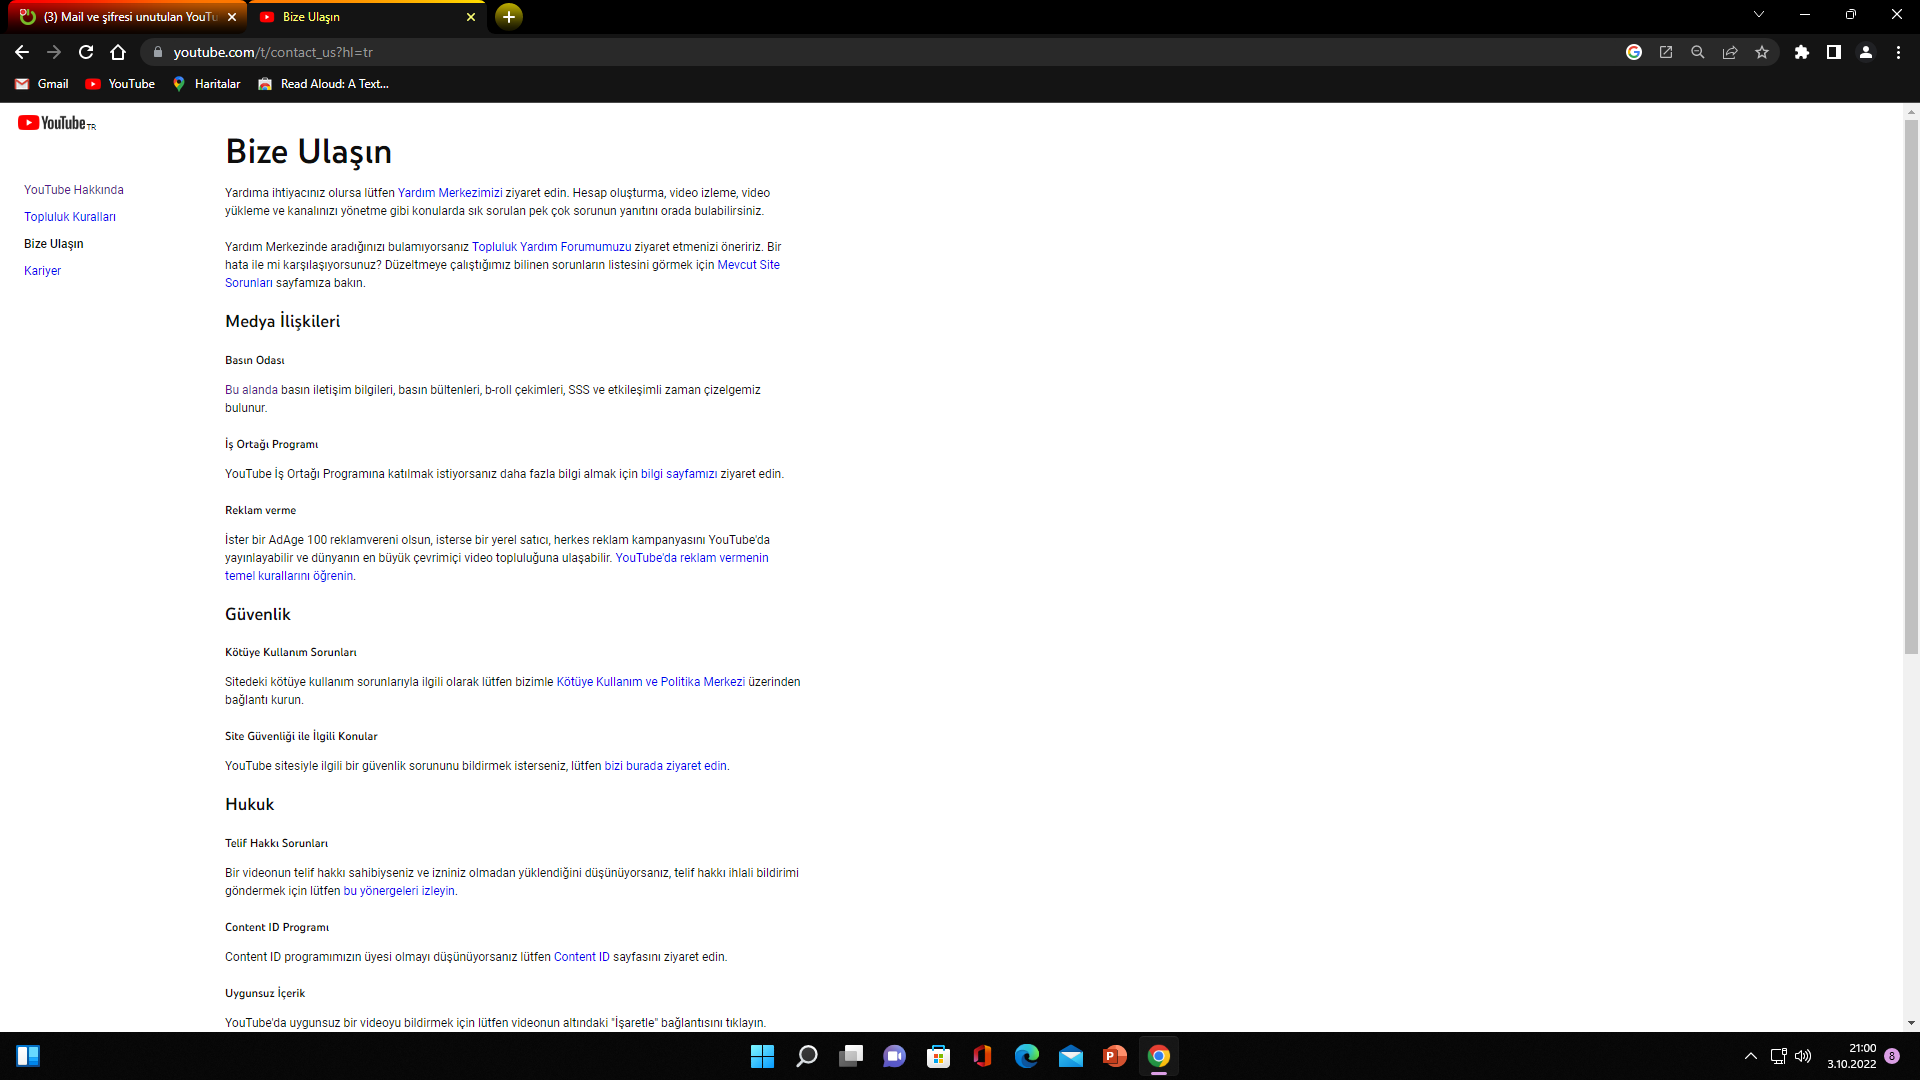
Task: Open the Yardım Merkezimizi link
Action: click(x=450, y=193)
